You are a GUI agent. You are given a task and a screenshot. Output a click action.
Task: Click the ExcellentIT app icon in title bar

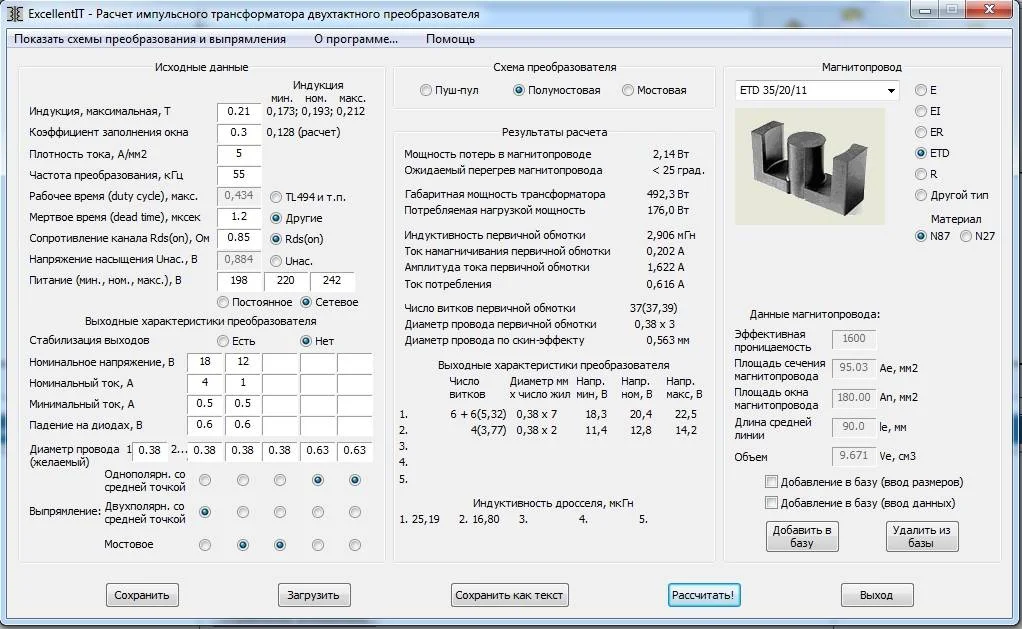(14, 14)
